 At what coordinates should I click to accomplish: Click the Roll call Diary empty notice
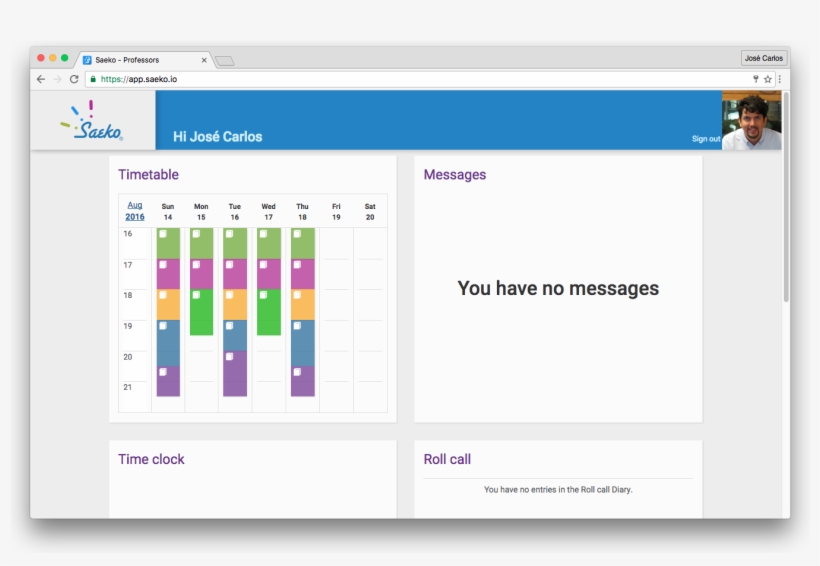click(558, 490)
